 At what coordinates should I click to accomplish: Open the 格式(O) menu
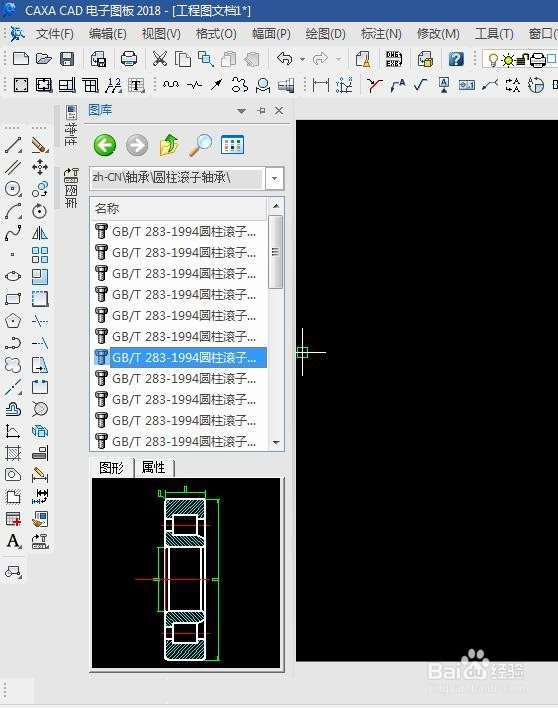pos(216,34)
